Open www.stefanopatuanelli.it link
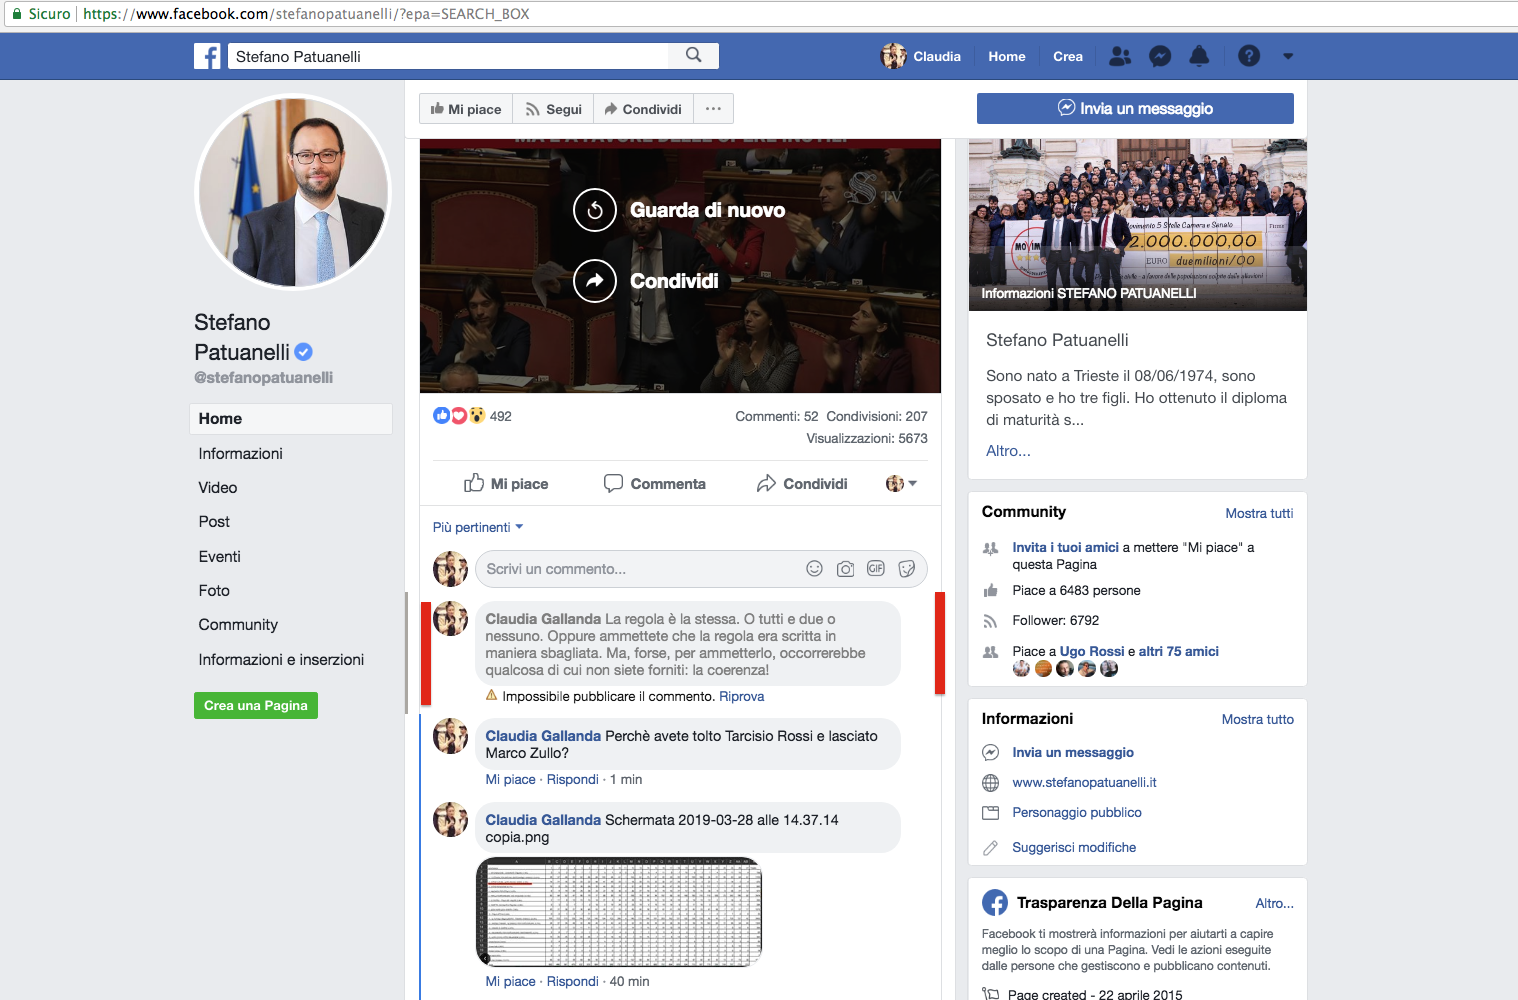 click(x=1084, y=783)
